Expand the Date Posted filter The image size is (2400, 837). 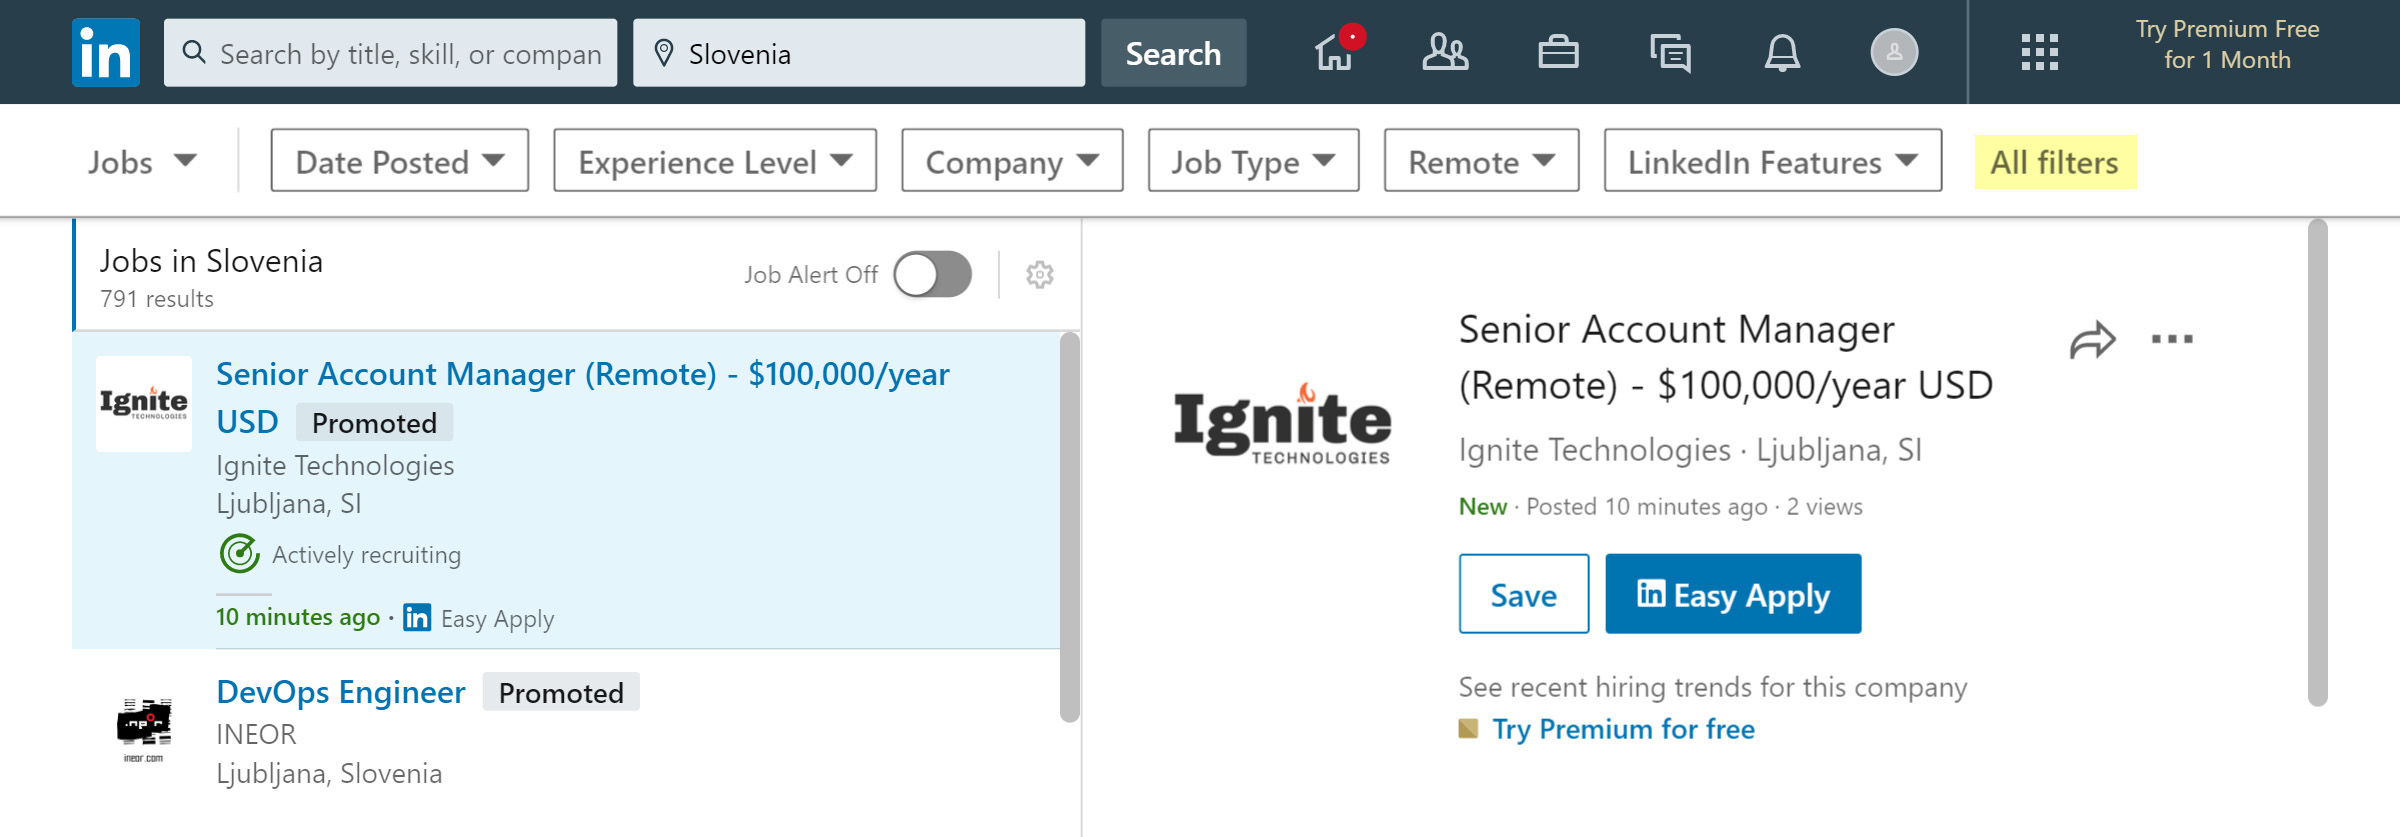pos(400,161)
